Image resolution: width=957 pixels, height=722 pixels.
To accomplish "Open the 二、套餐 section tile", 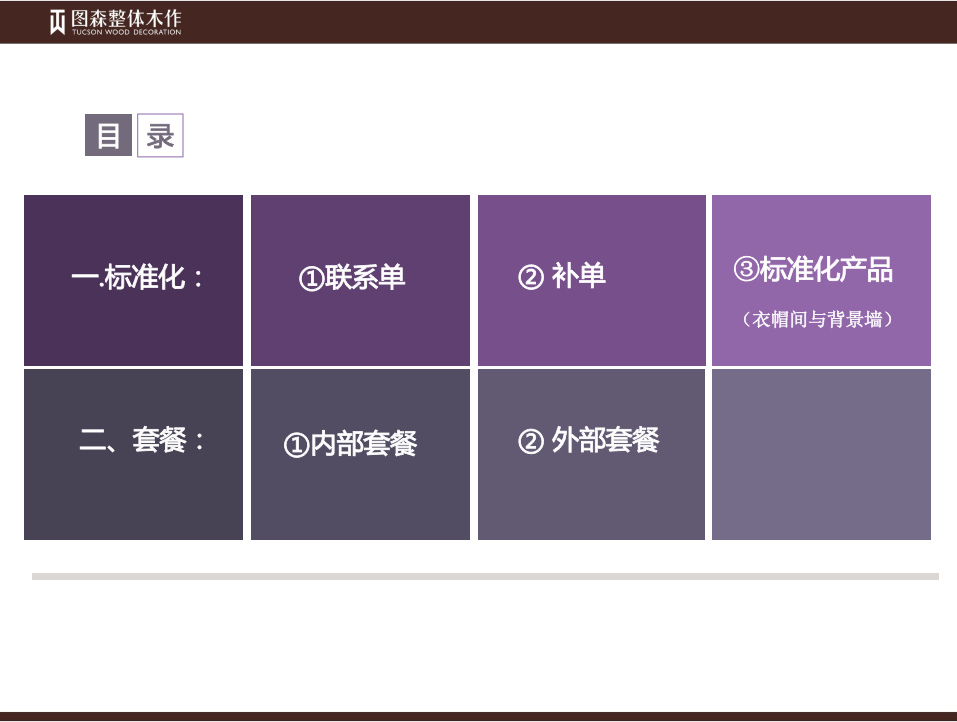I will click(133, 454).
